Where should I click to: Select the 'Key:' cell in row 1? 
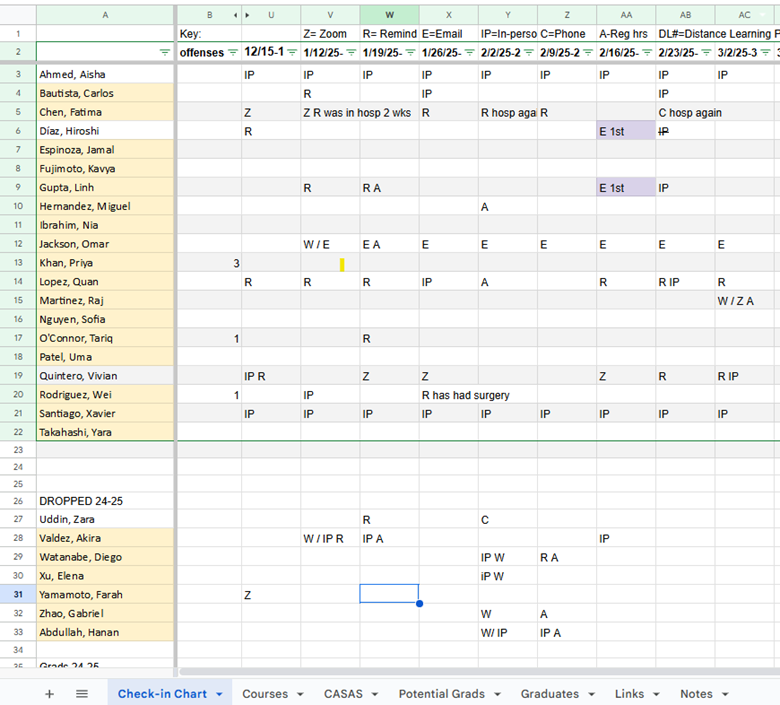click(x=209, y=34)
